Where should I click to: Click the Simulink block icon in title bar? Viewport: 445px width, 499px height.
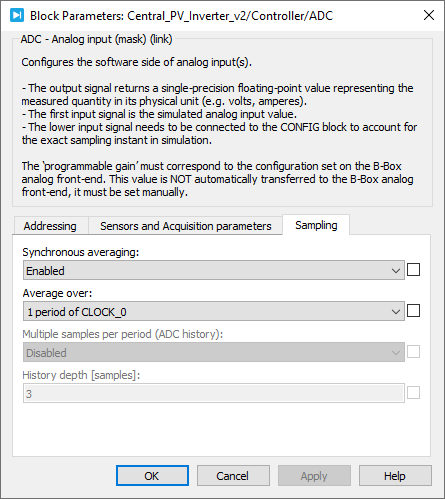pyautogui.click(x=17, y=15)
